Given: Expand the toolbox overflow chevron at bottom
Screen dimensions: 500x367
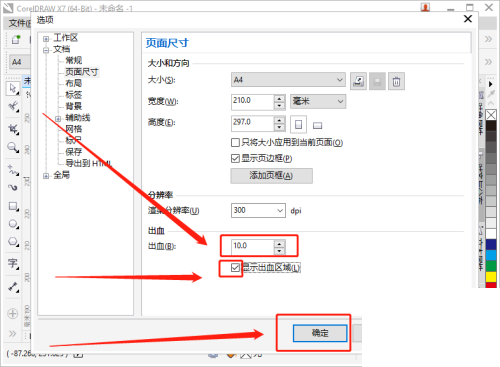Looking at the screenshot, I should coord(13,334).
